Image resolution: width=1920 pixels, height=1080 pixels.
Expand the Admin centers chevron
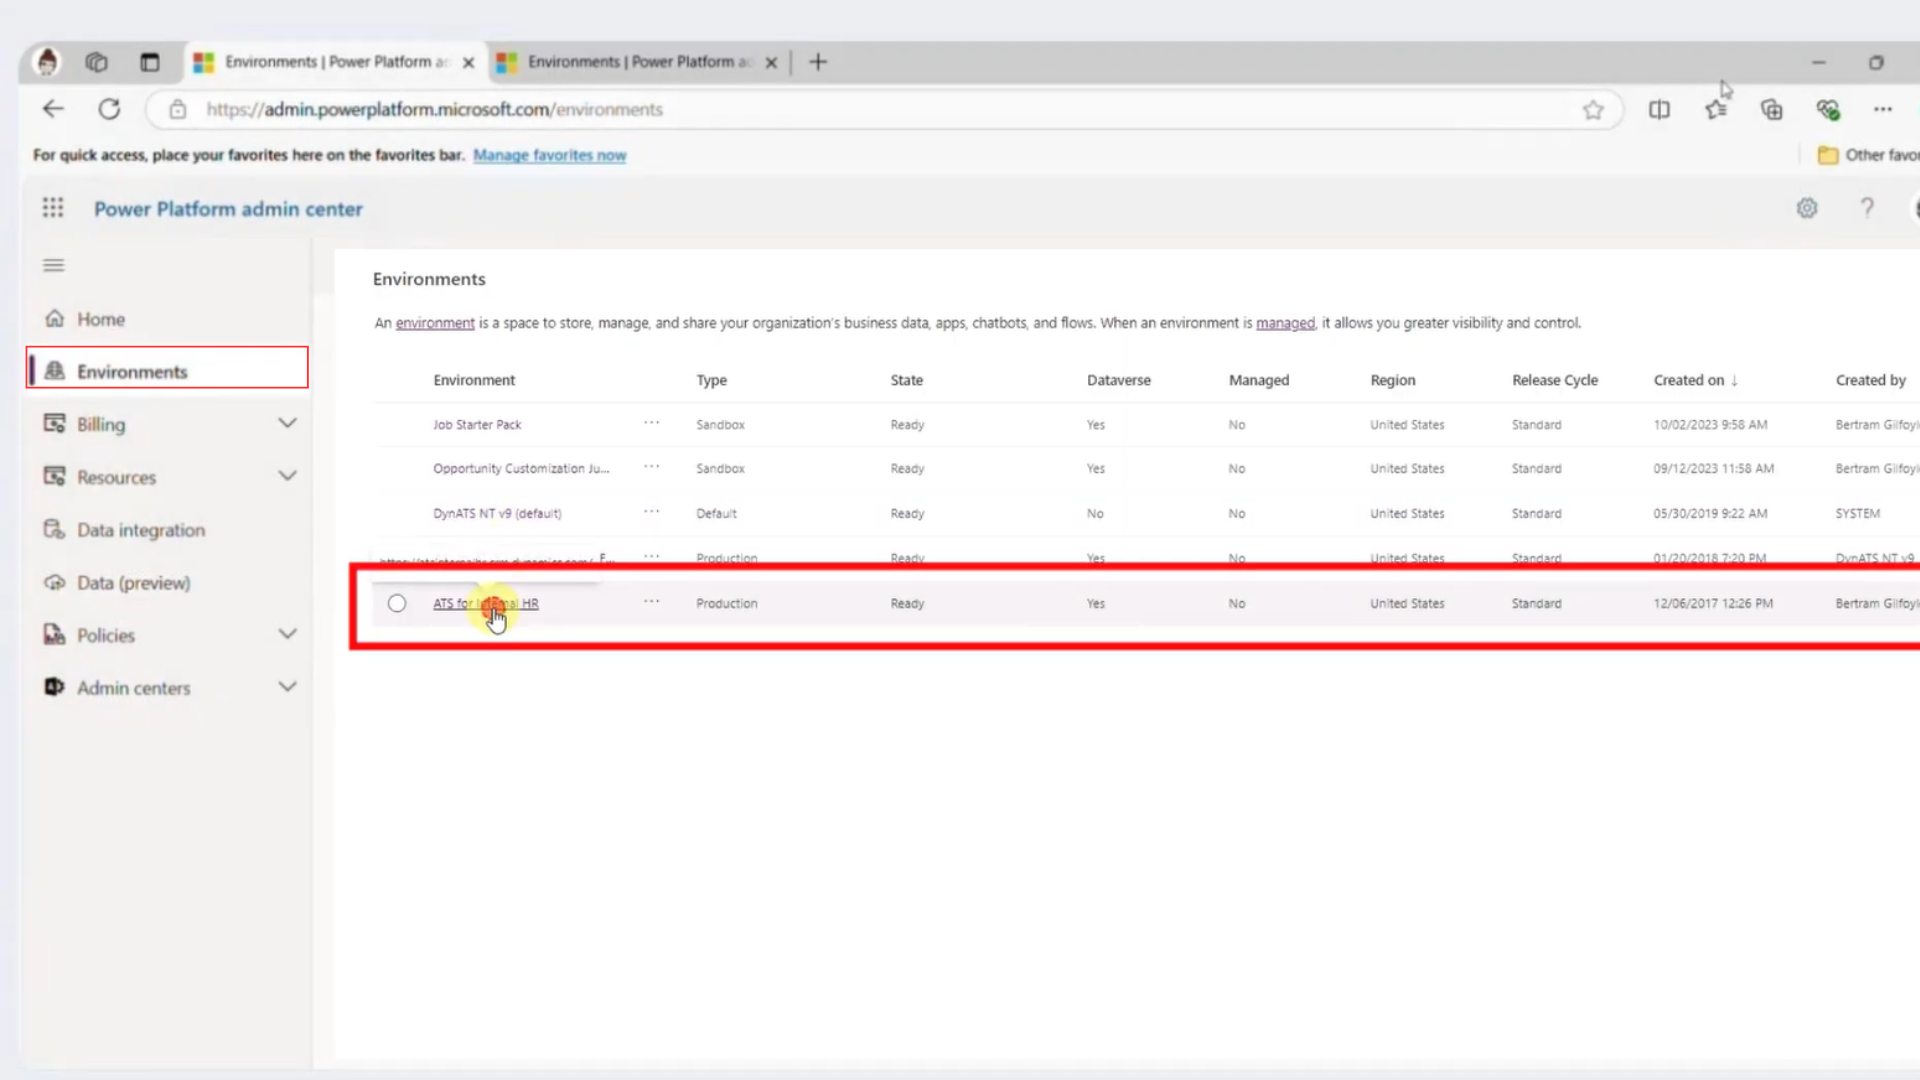287,687
